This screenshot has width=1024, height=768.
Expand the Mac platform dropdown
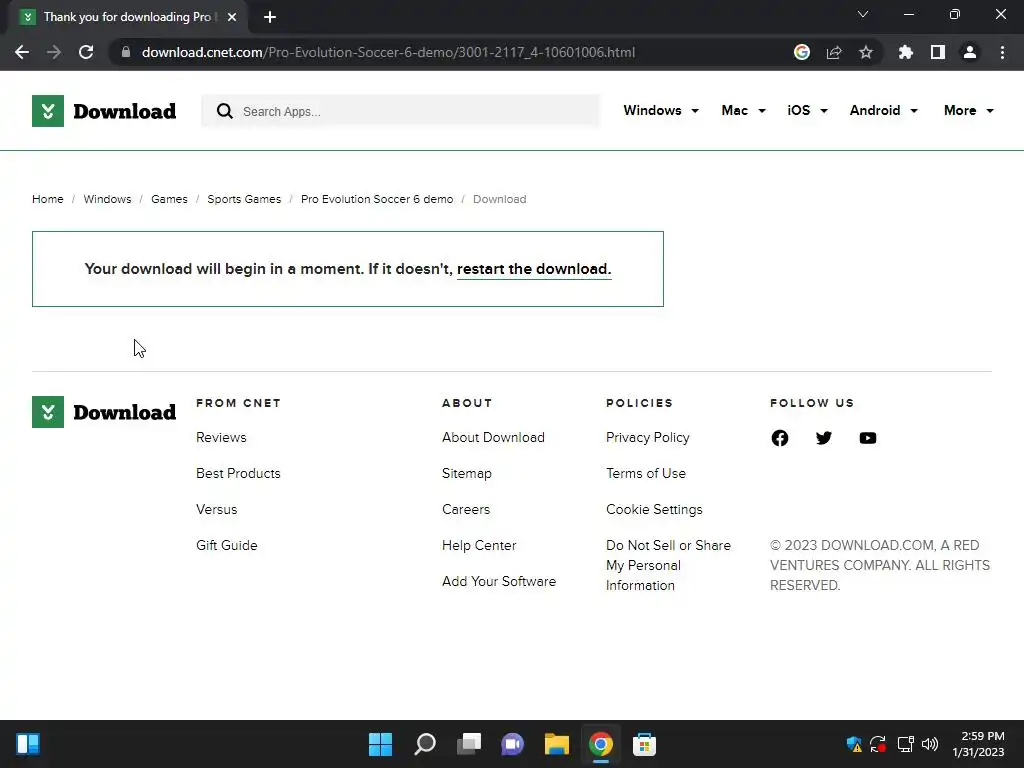[x=743, y=110]
